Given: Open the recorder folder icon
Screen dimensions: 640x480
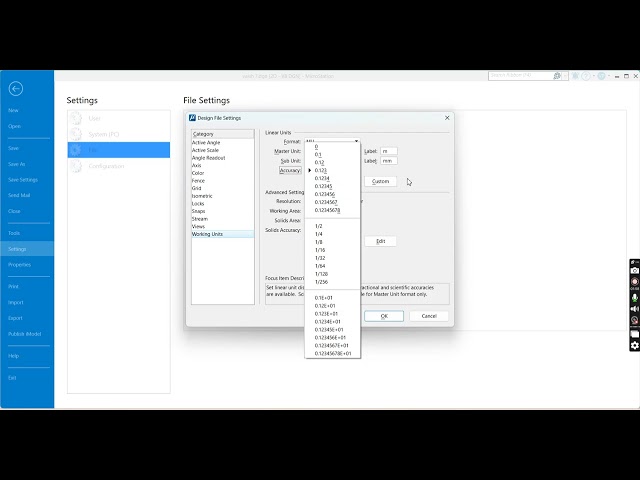Looking at the screenshot, I should [x=635, y=334].
